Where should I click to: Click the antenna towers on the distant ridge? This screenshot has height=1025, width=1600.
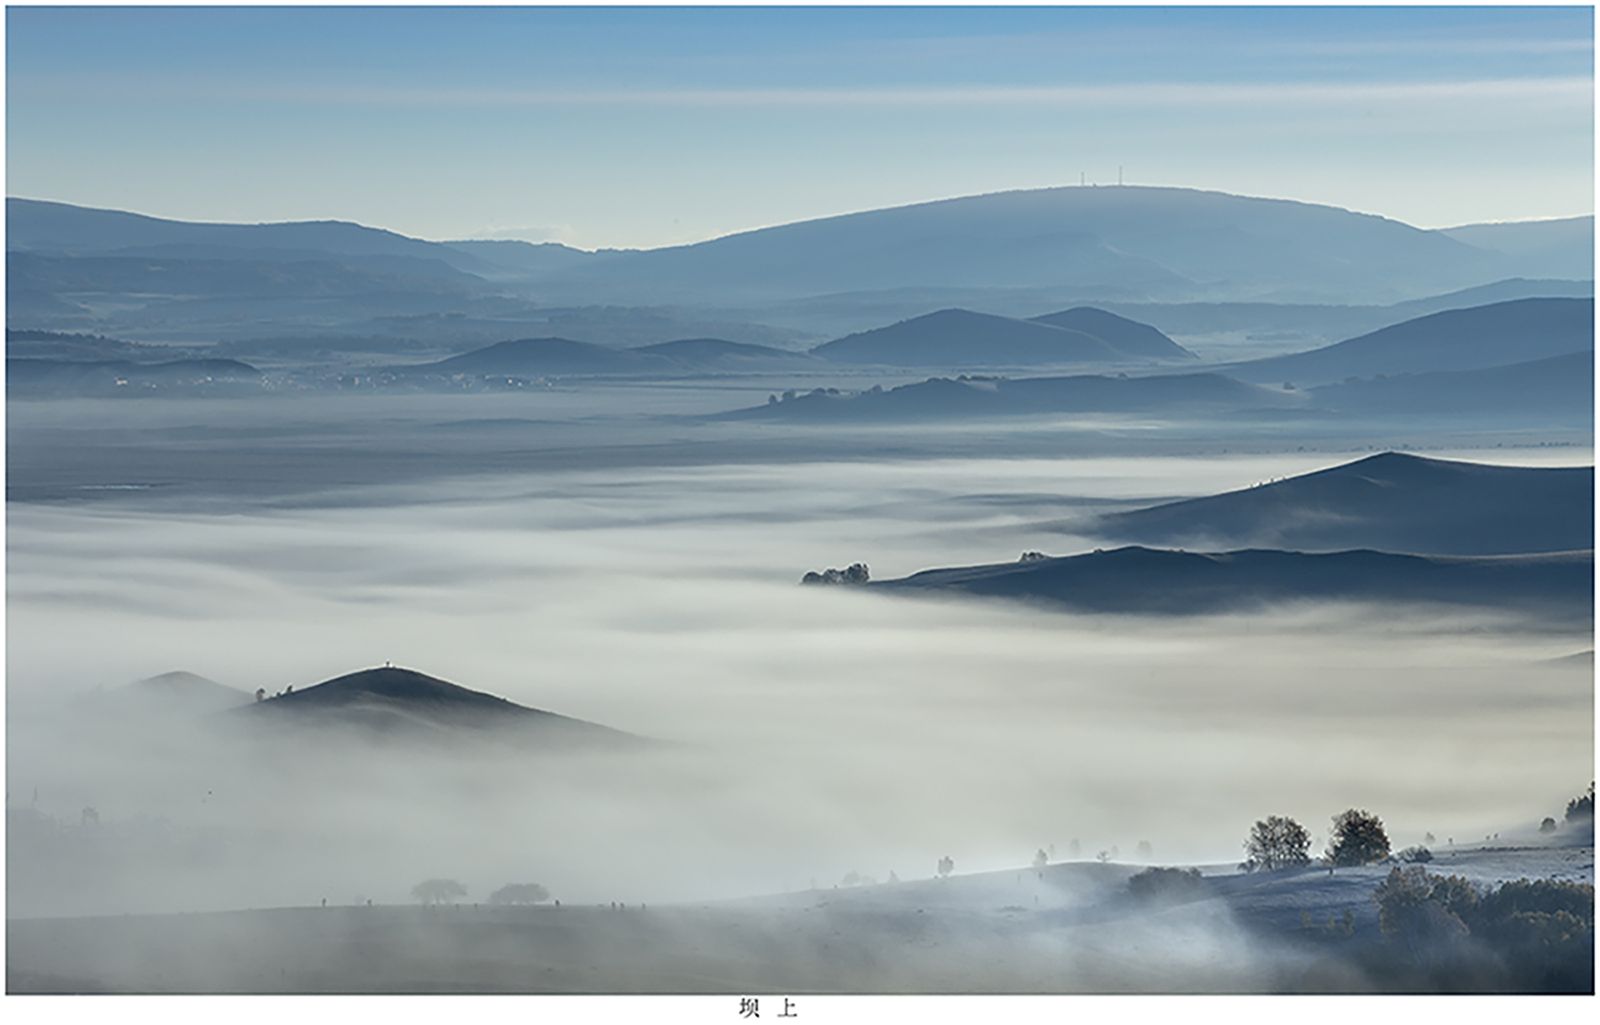(x=1100, y=178)
